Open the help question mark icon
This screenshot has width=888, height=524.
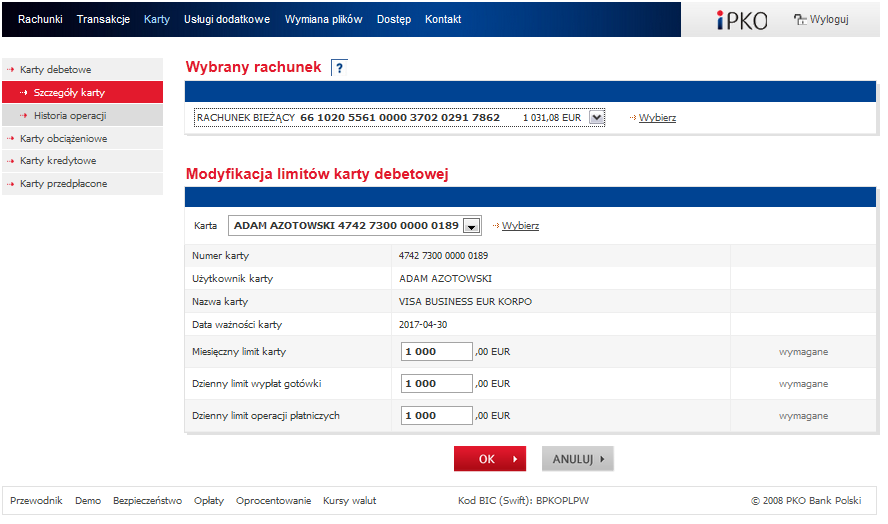point(339,68)
